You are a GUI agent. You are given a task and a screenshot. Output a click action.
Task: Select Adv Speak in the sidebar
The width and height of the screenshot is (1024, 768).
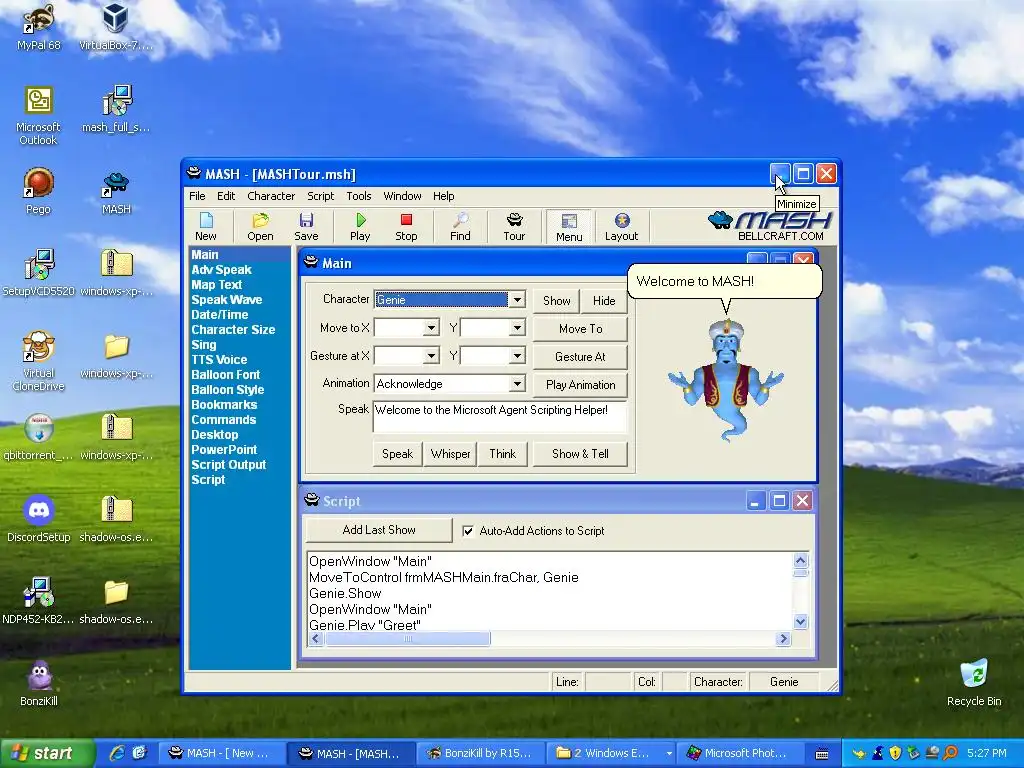pyautogui.click(x=221, y=270)
